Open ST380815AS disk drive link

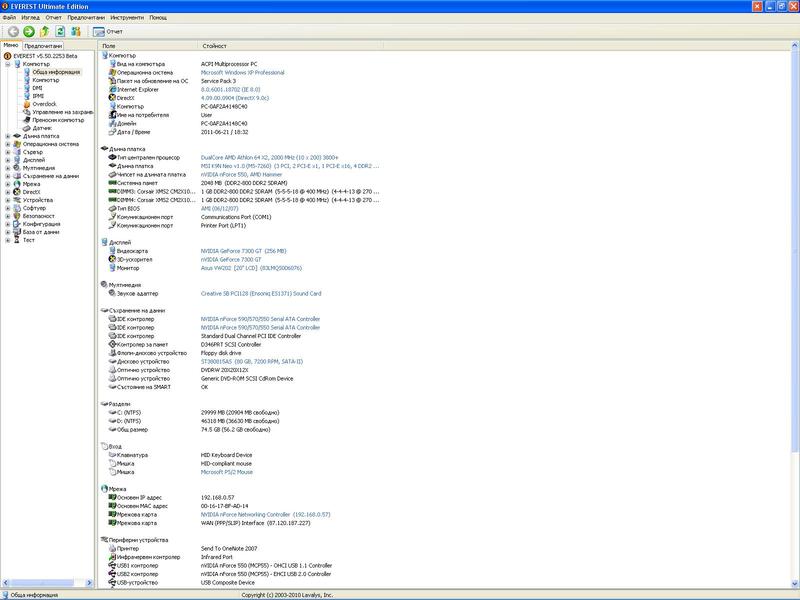tap(252, 362)
